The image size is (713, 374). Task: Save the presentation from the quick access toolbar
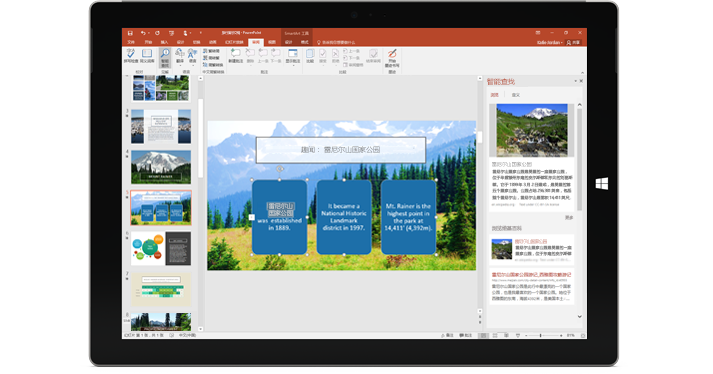pos(130,33)
